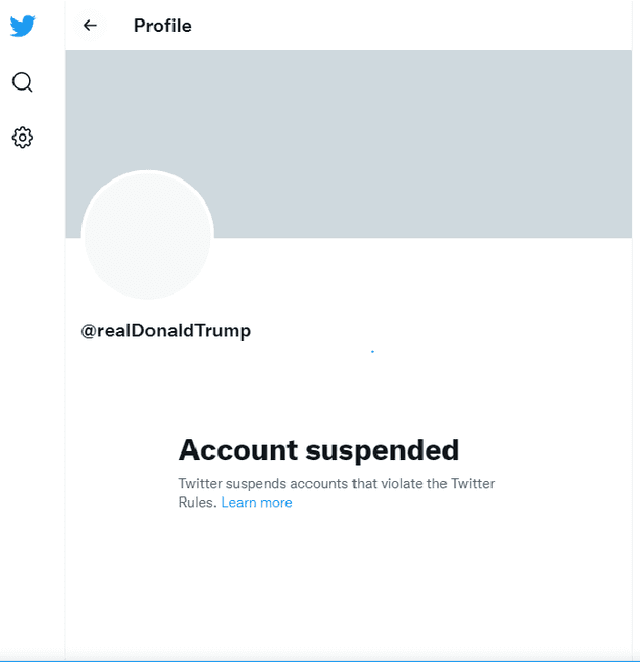Click blank space right of @realDonaldTrump handle
The width and height of the screenshot is (640, 662).
[x=450, y=331]
